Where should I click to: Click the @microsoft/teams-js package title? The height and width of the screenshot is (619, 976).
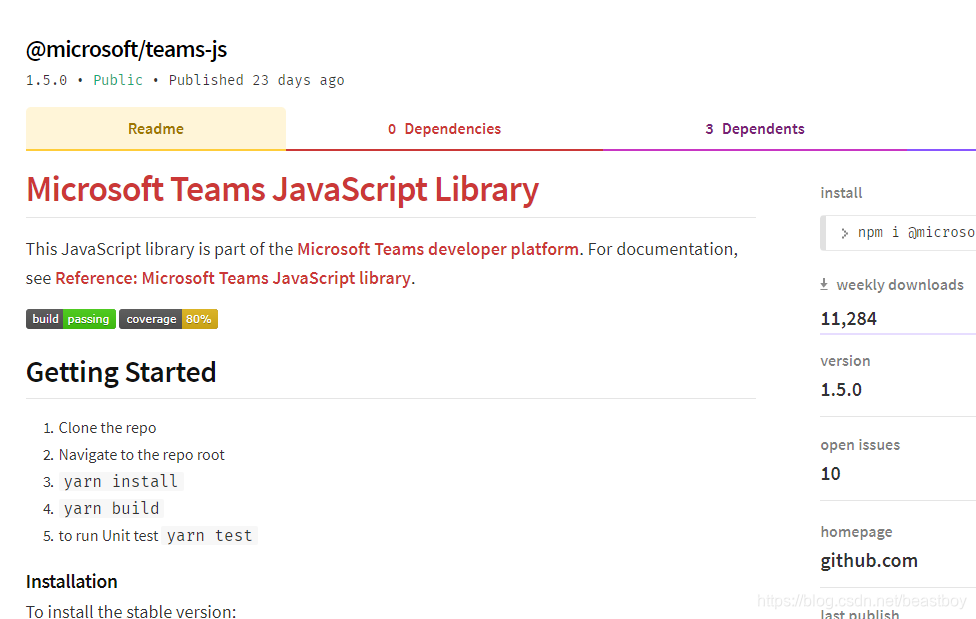click(126, 49)
